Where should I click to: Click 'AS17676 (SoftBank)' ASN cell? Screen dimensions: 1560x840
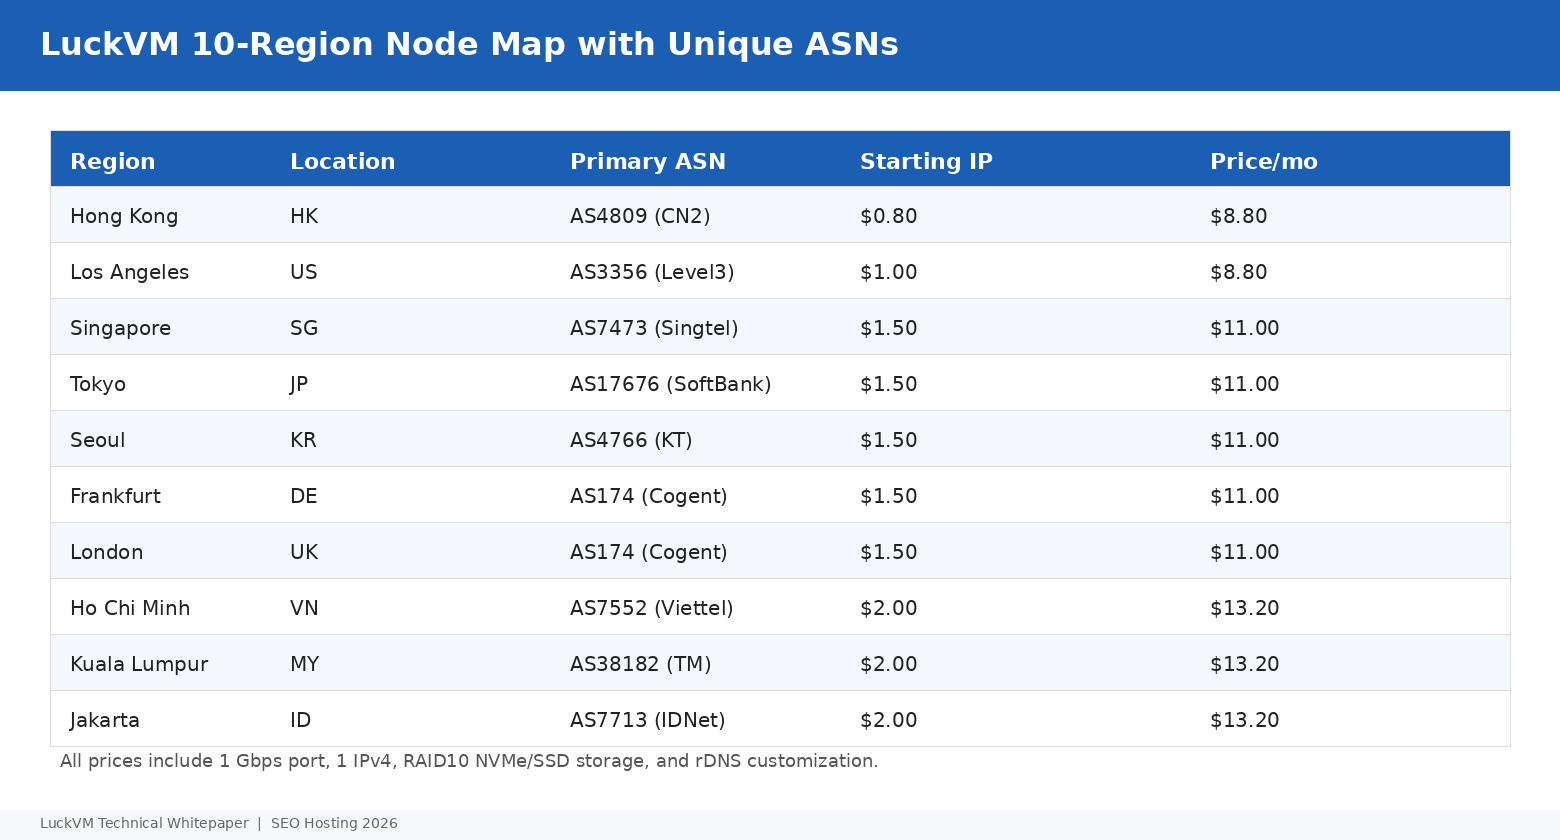(671, 384)
